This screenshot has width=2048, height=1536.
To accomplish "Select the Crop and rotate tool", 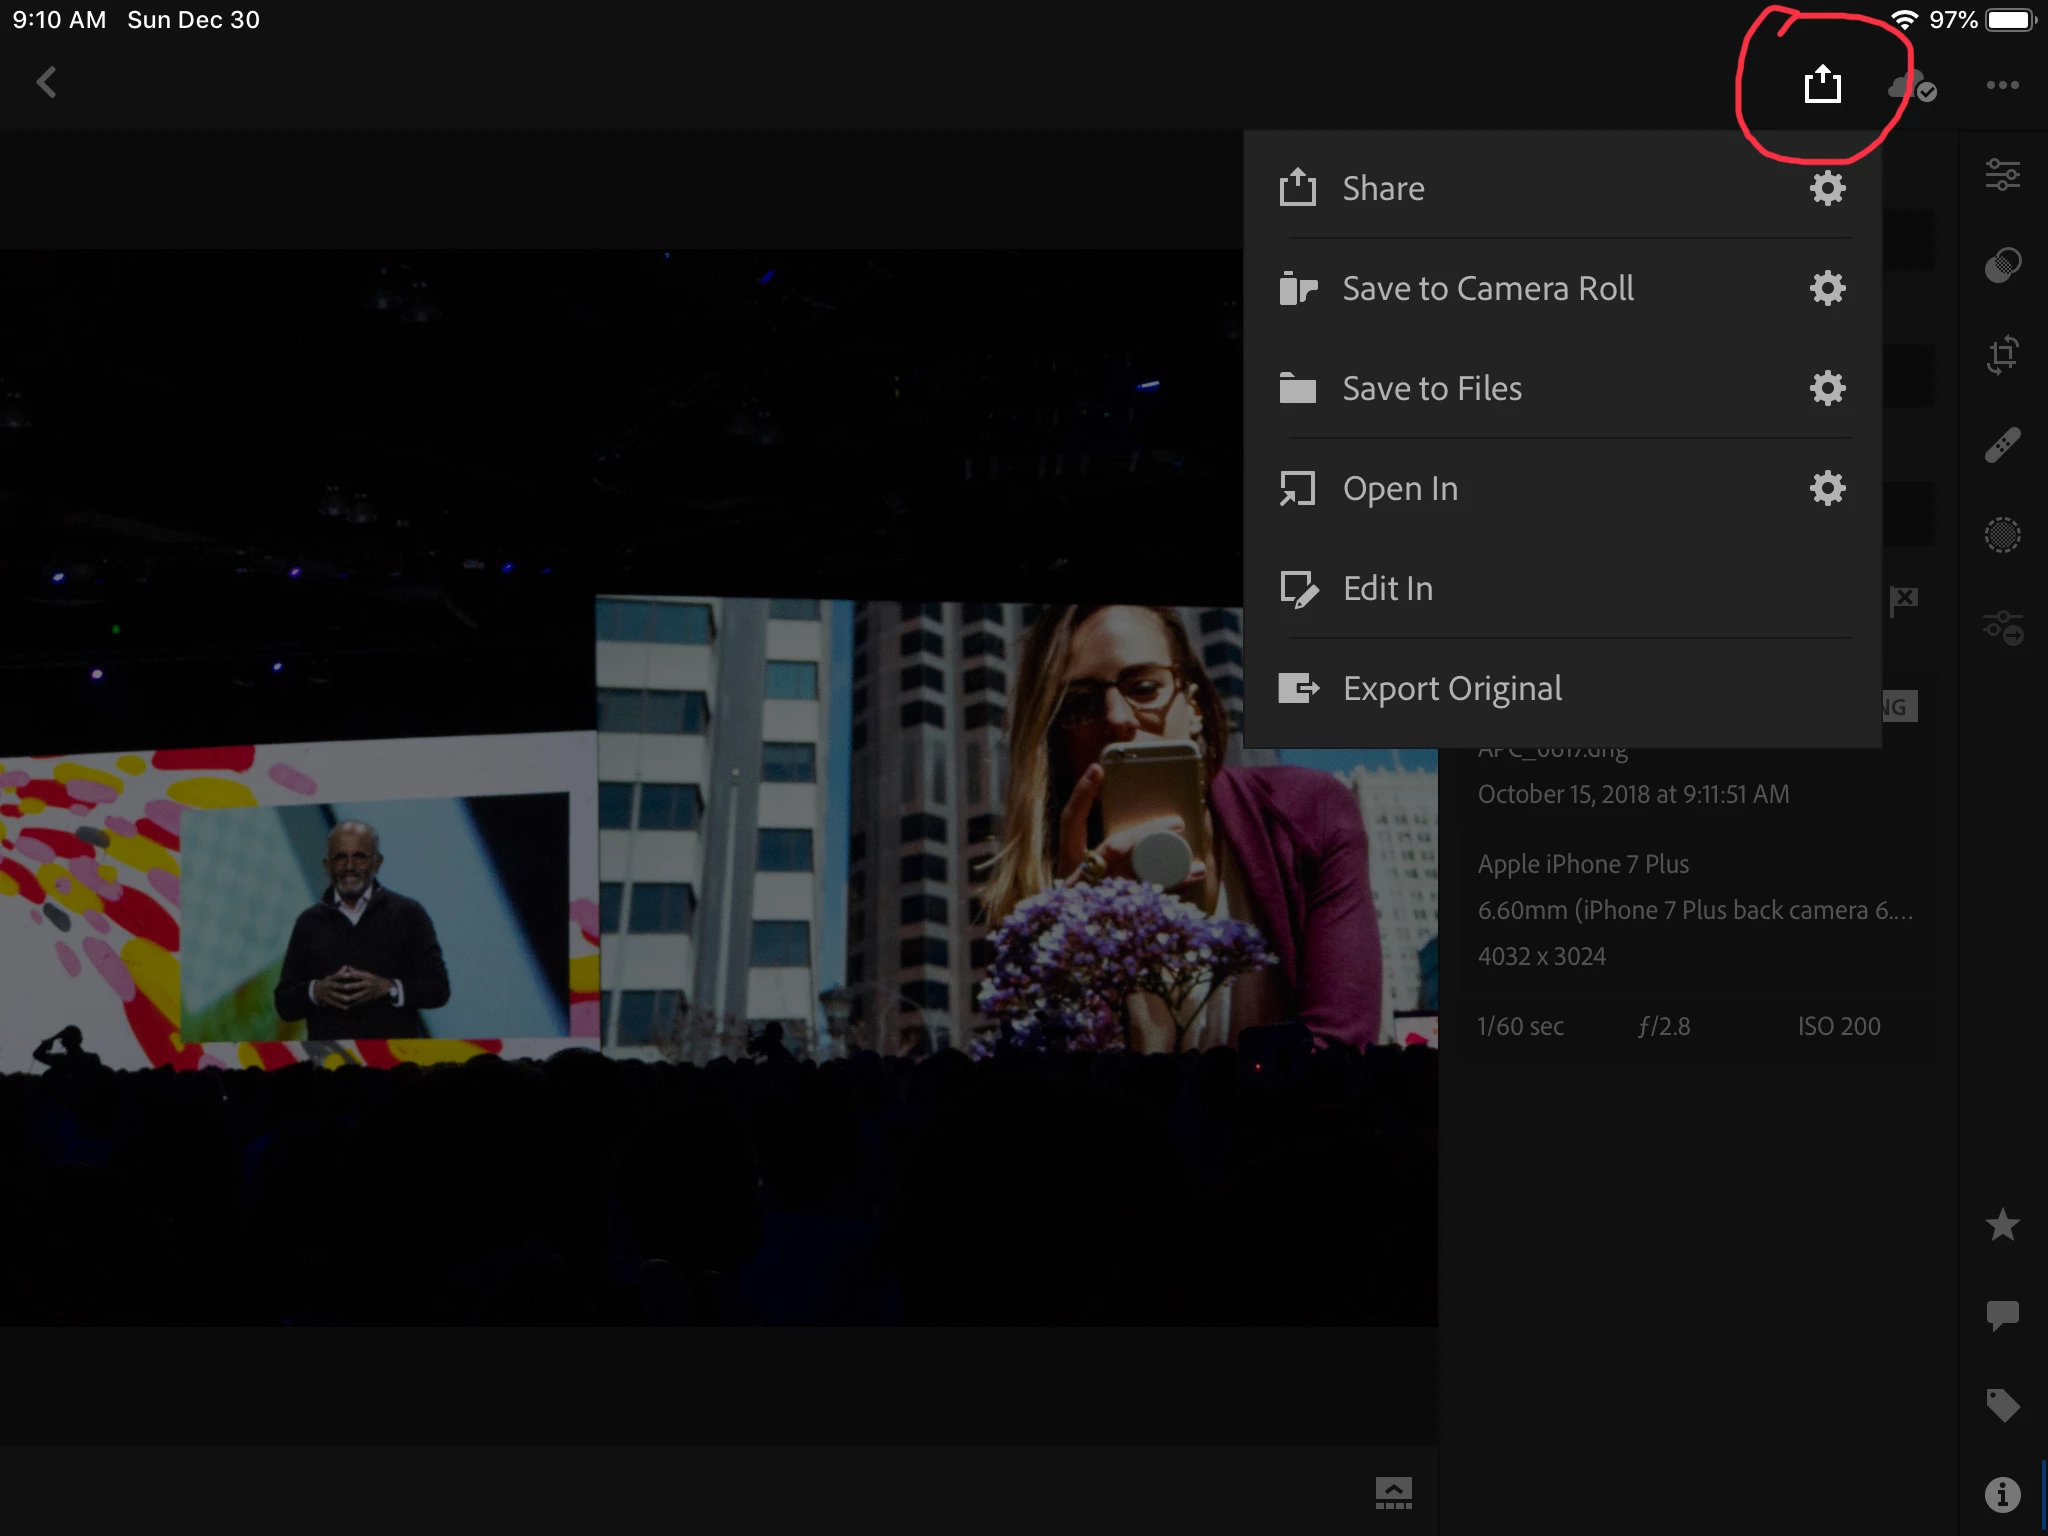I will click(2002, 354).
